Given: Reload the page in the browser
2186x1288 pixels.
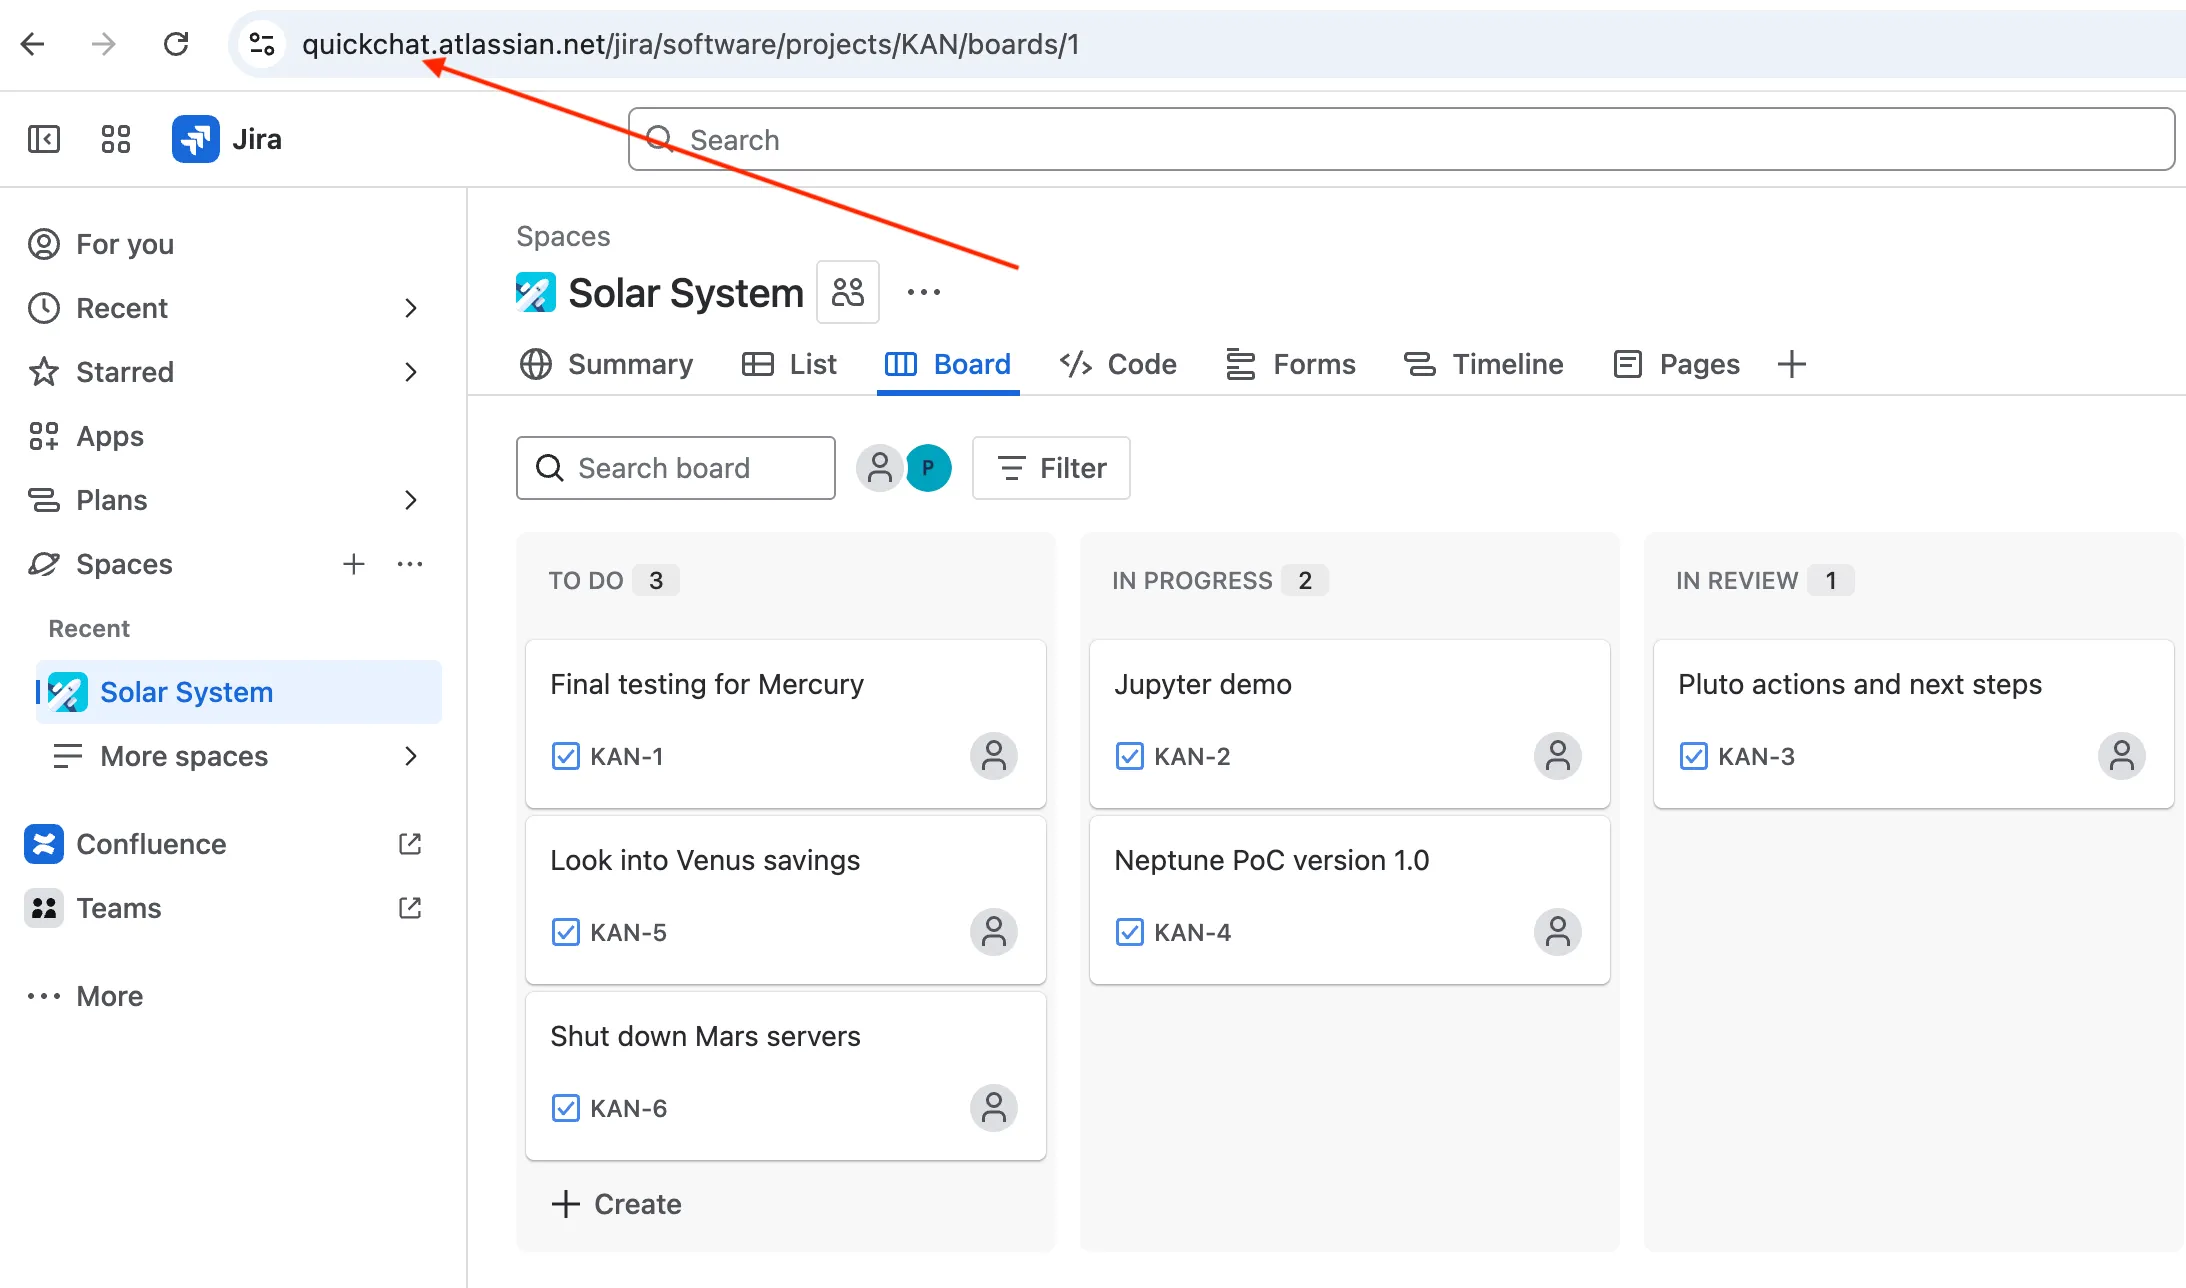Looking at the screenshot, I should [x=176, y=44].
